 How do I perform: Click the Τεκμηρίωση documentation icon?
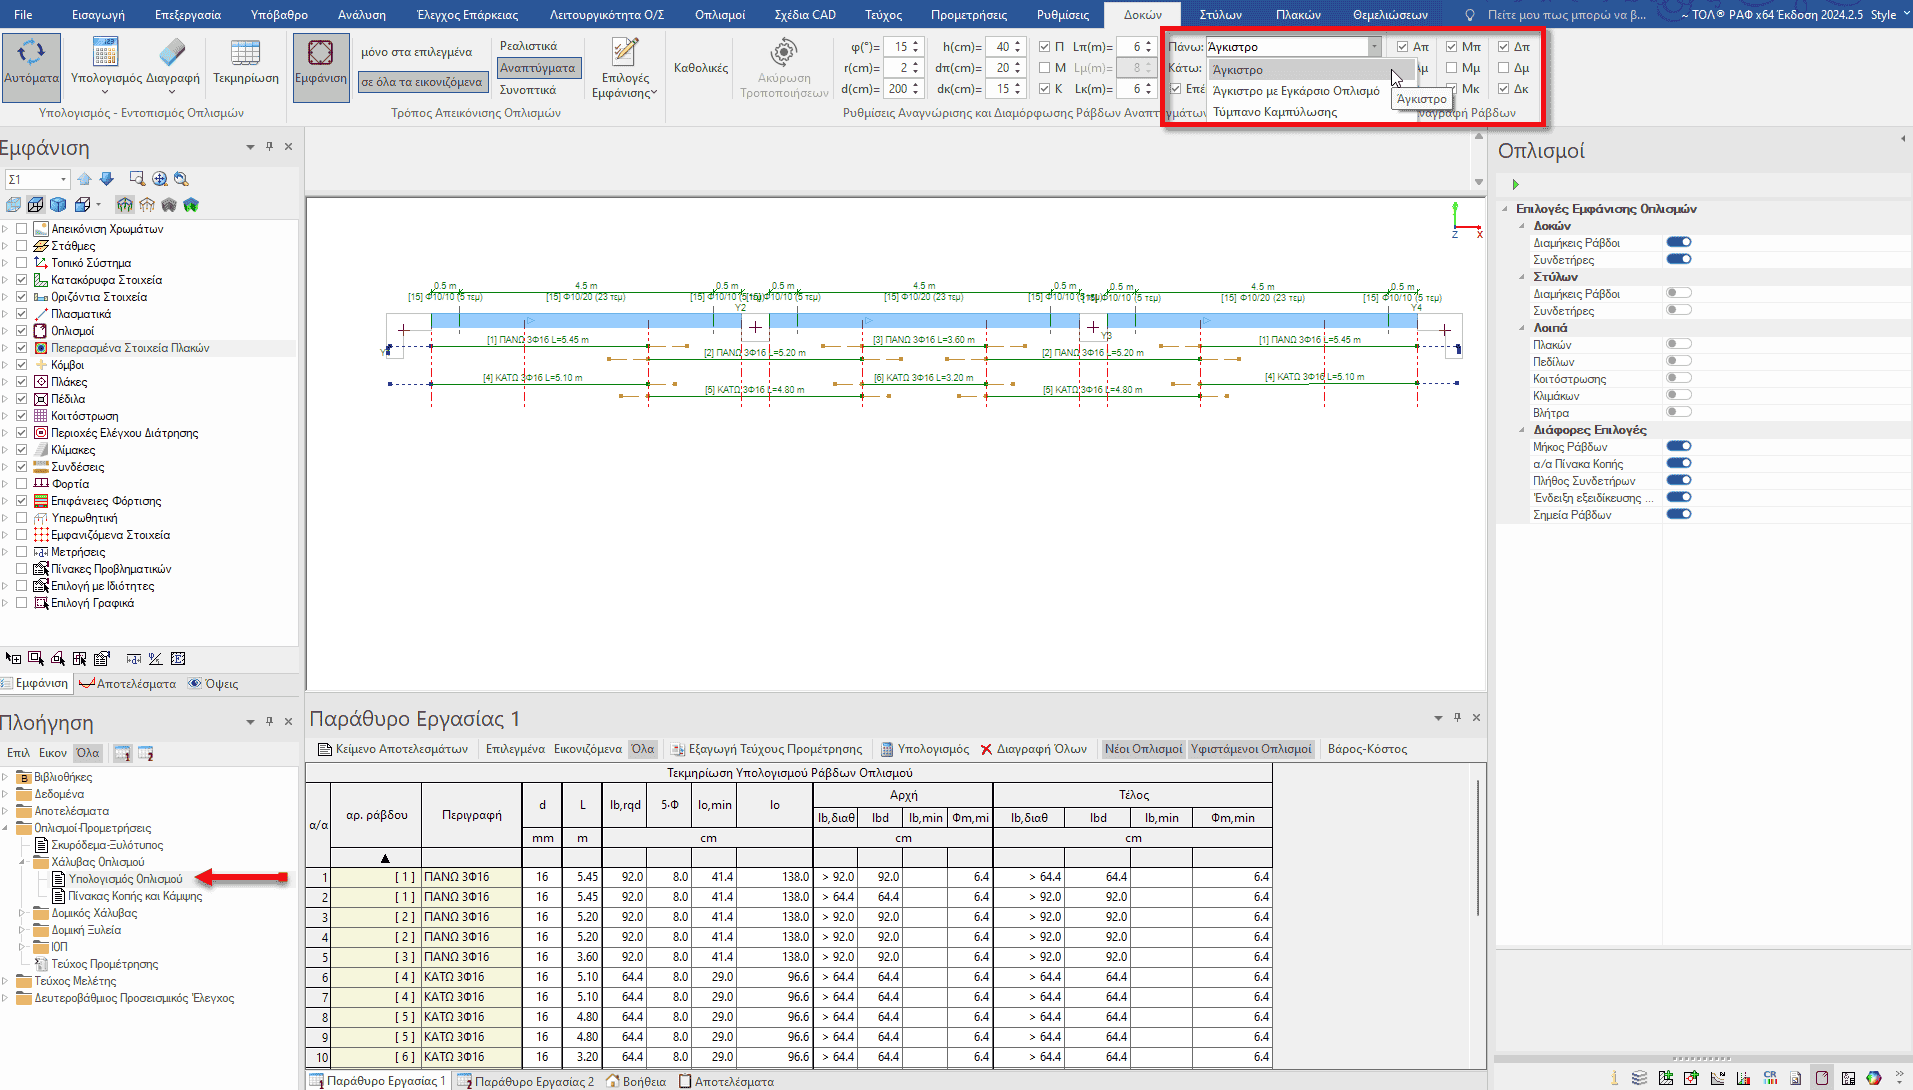click(245, 54)
